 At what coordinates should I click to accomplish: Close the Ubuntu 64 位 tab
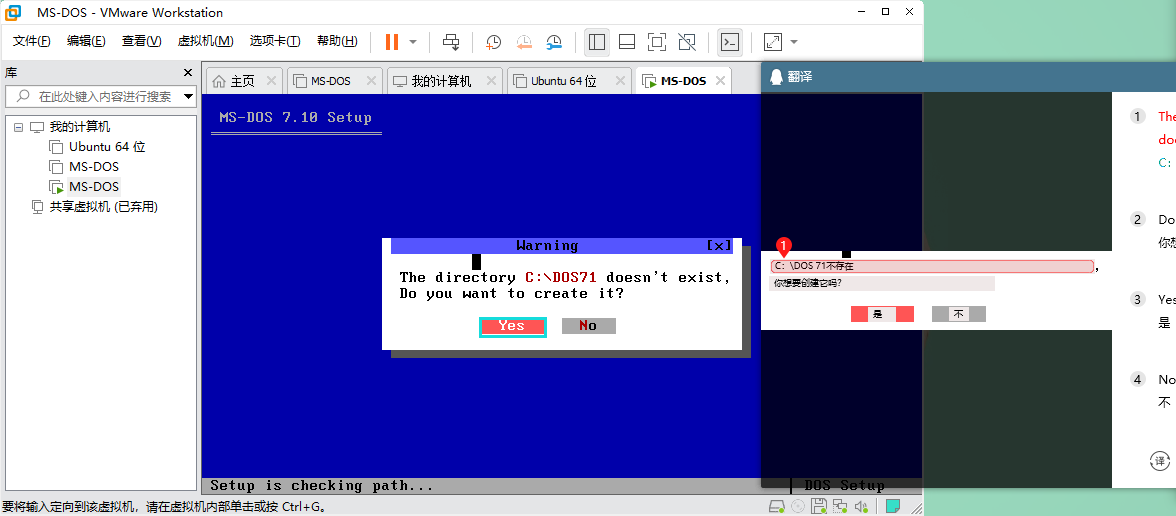point(620,81)
